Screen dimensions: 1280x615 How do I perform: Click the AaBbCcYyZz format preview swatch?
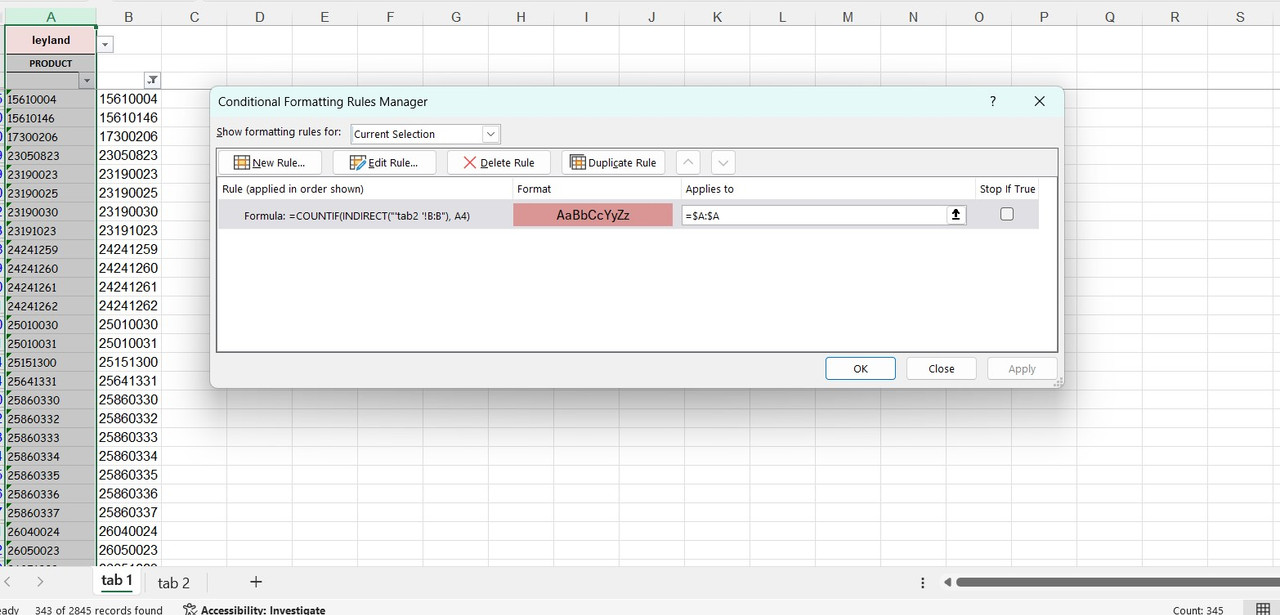[x=593, y=215]
